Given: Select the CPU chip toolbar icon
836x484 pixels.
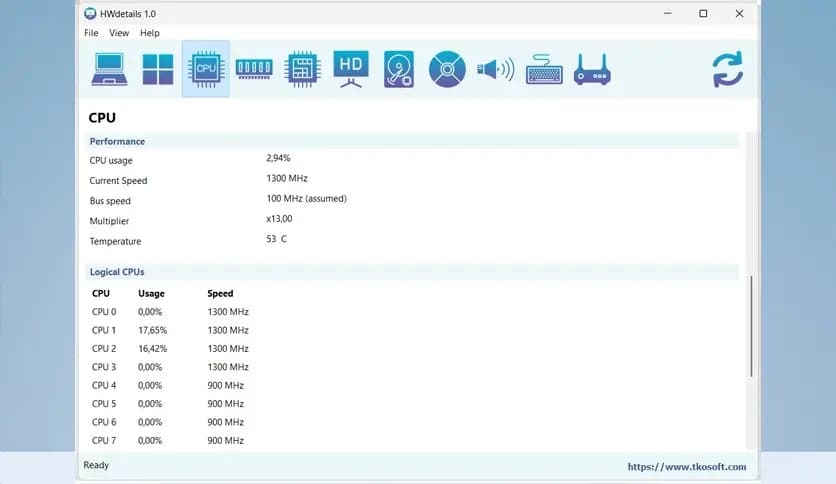Looking at the screenshot, I should (206, 69).
